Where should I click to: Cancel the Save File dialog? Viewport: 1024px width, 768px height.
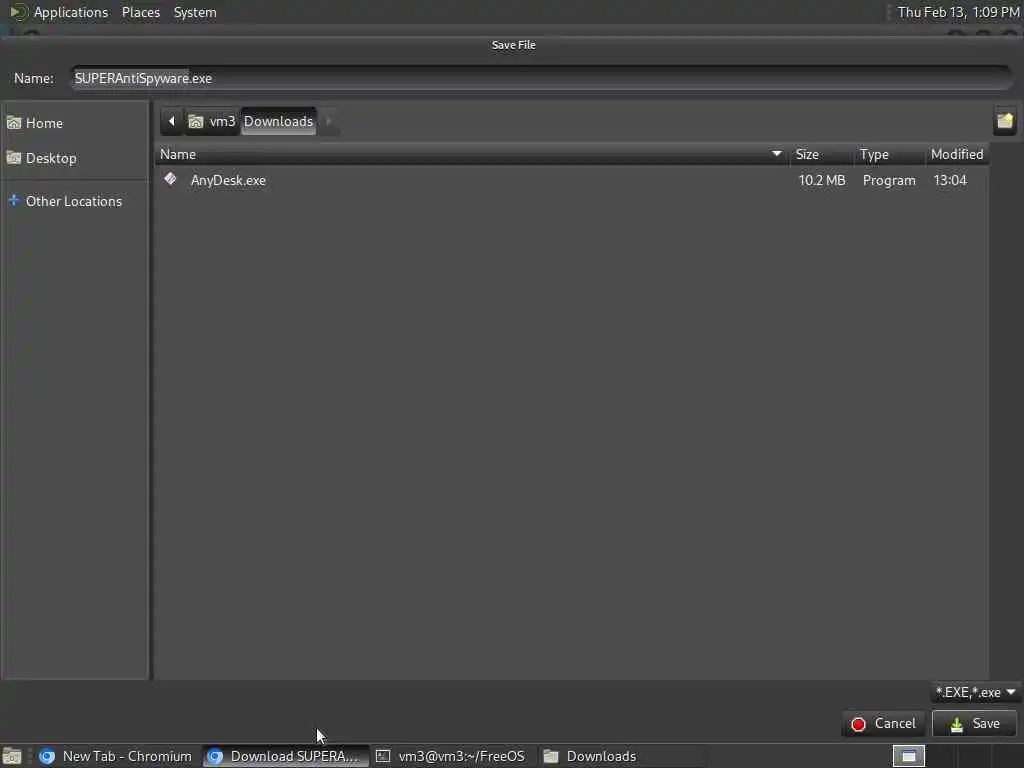pyautogui.click(x=884, y=724)
